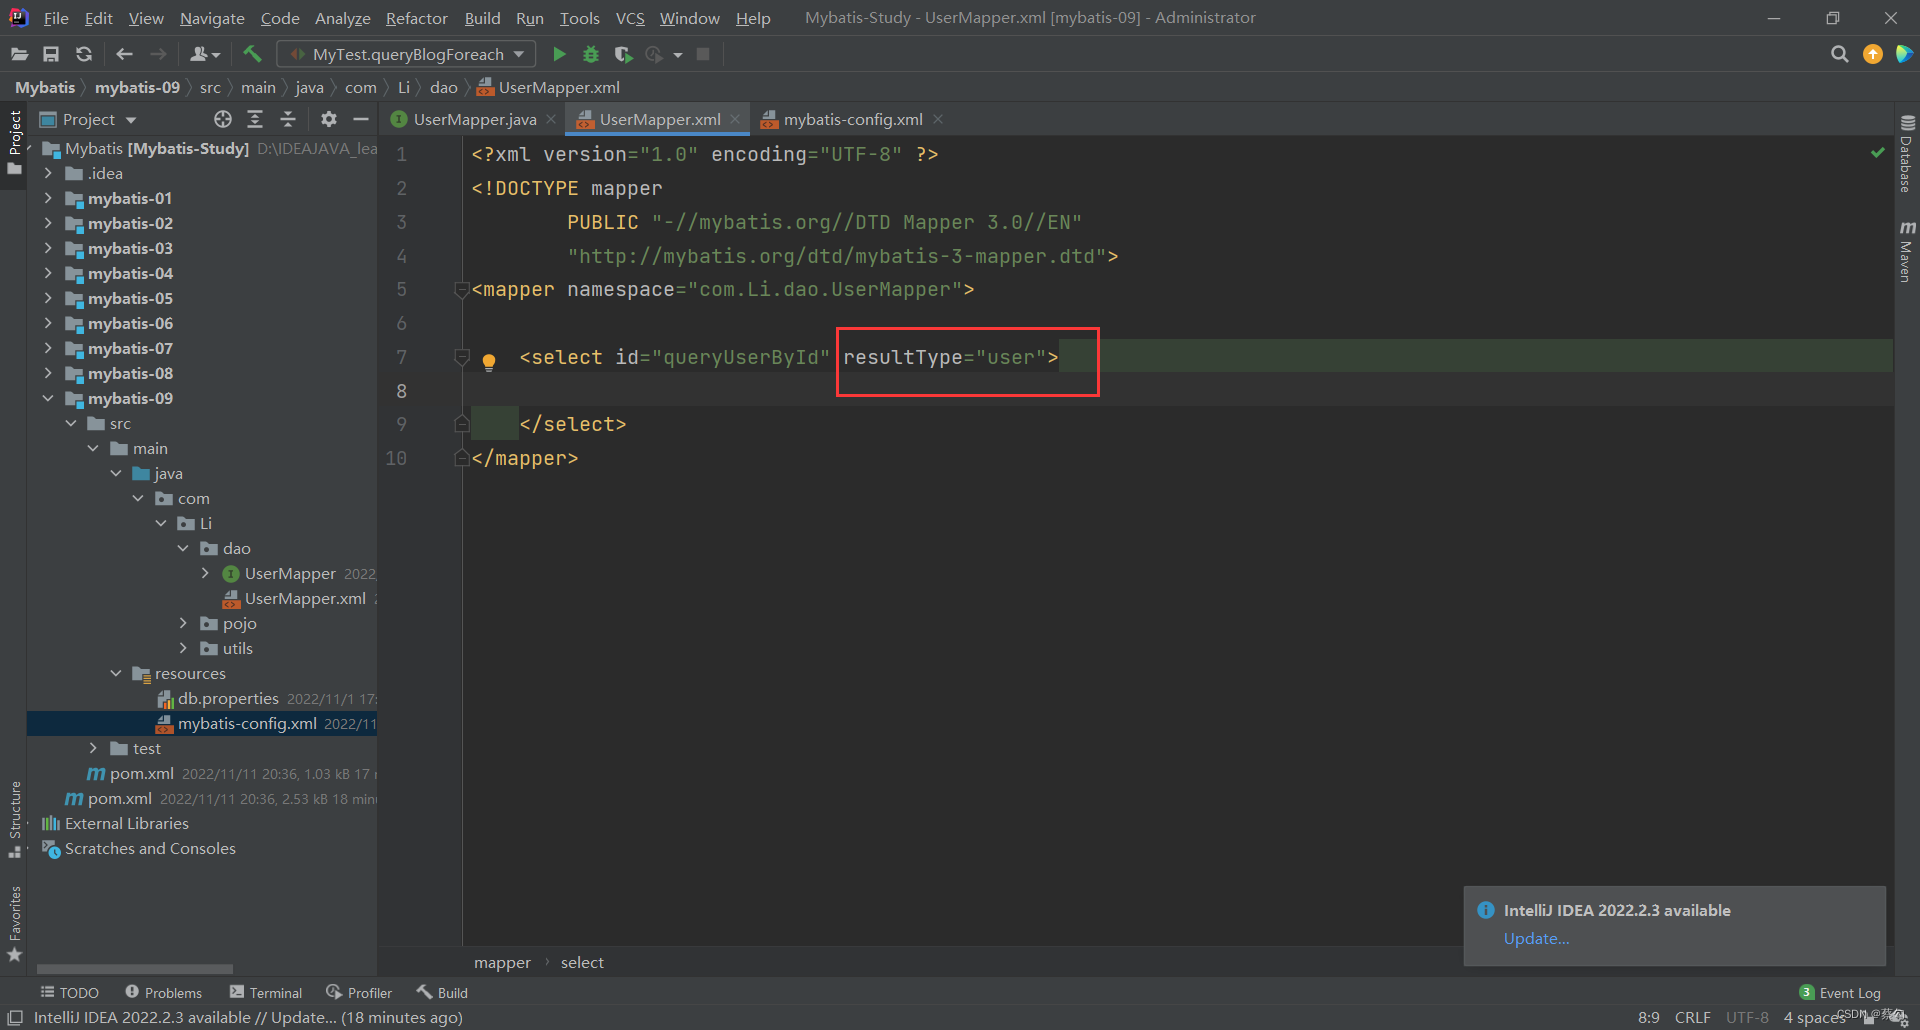Click the 'dao' breadcrumb in navigation bar
Screen dimensions: 1920x1030
[443, 87]
